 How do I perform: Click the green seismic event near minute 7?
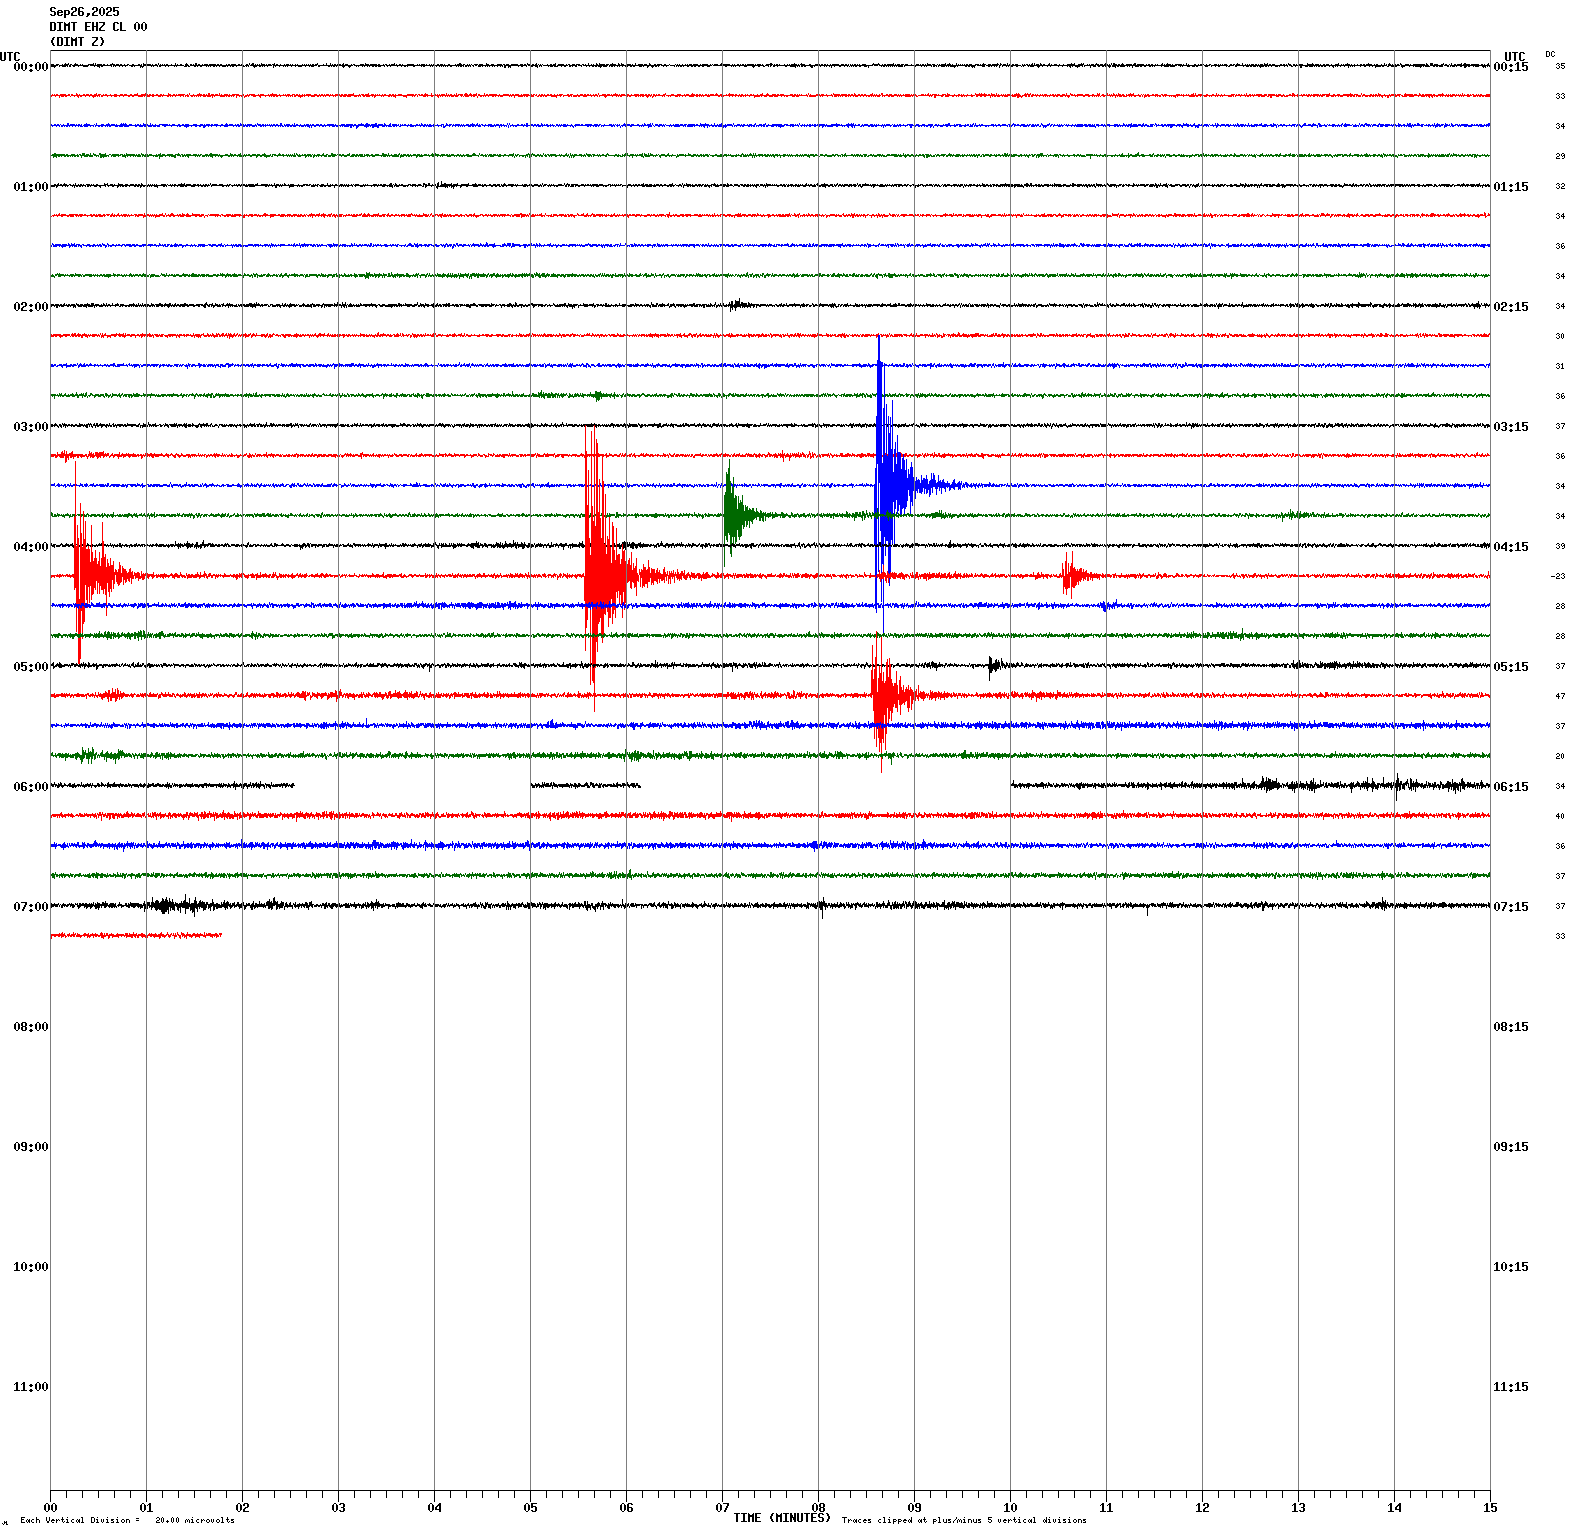pos(735,514)
